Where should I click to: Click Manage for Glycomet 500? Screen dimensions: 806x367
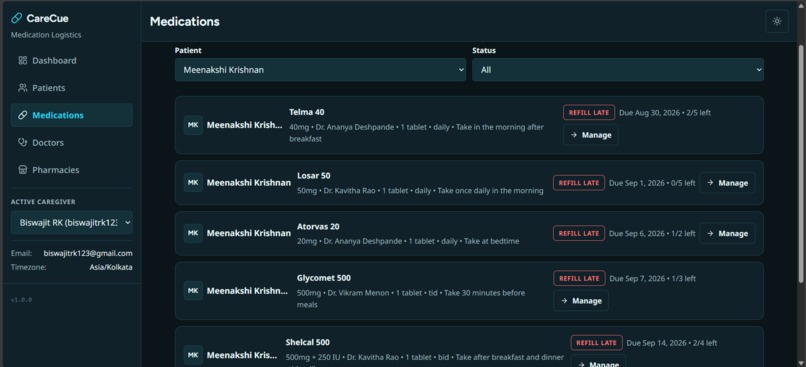click(581, 301)
